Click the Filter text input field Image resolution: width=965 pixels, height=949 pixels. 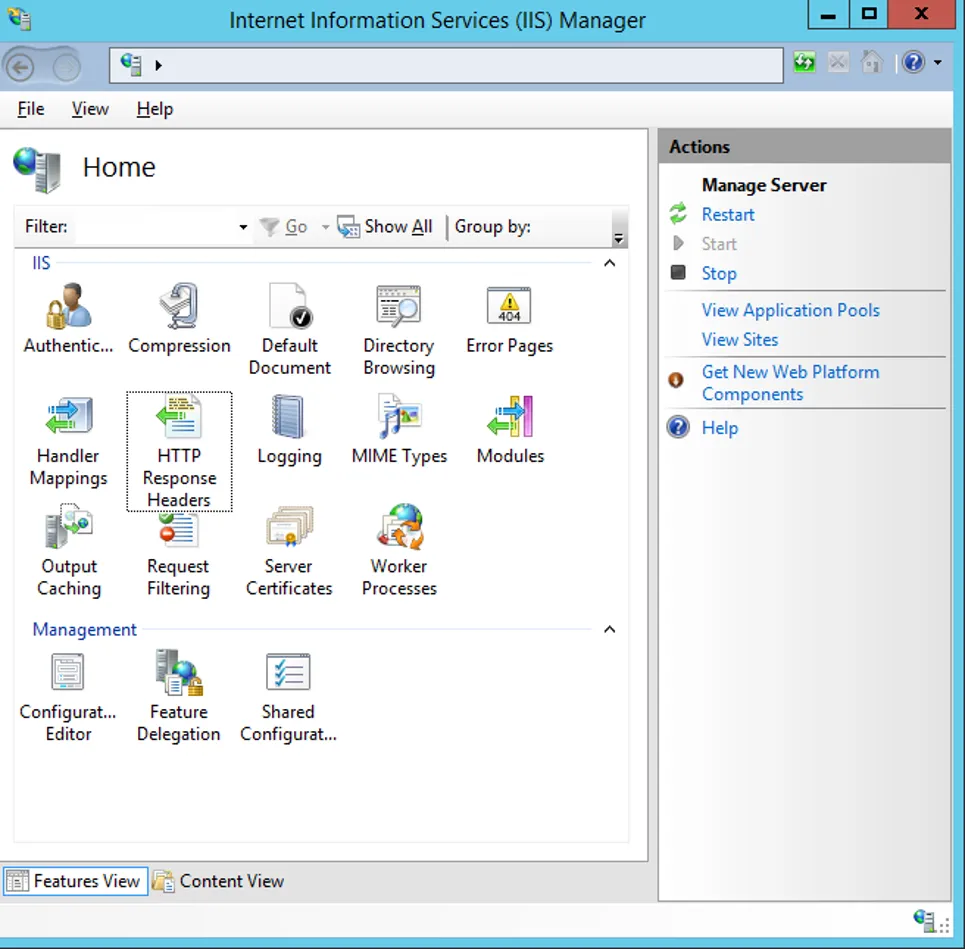155,227
